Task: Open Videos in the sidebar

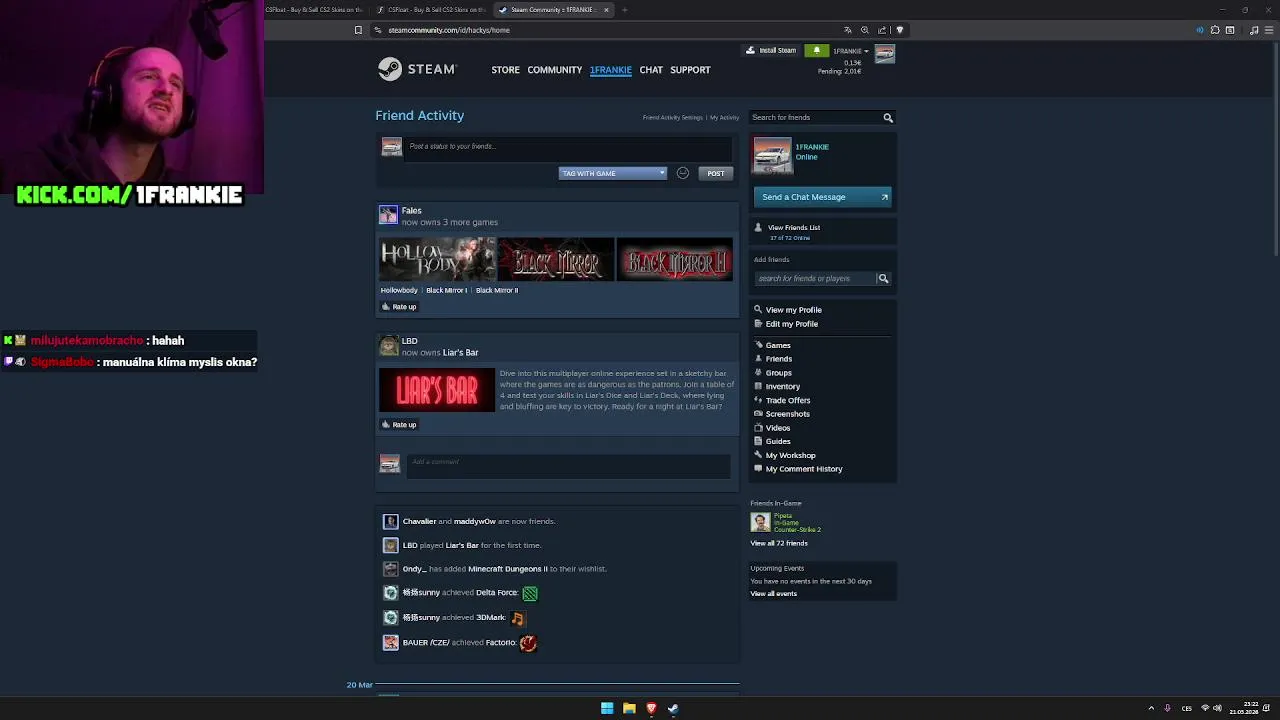Action: click(777, 428)
